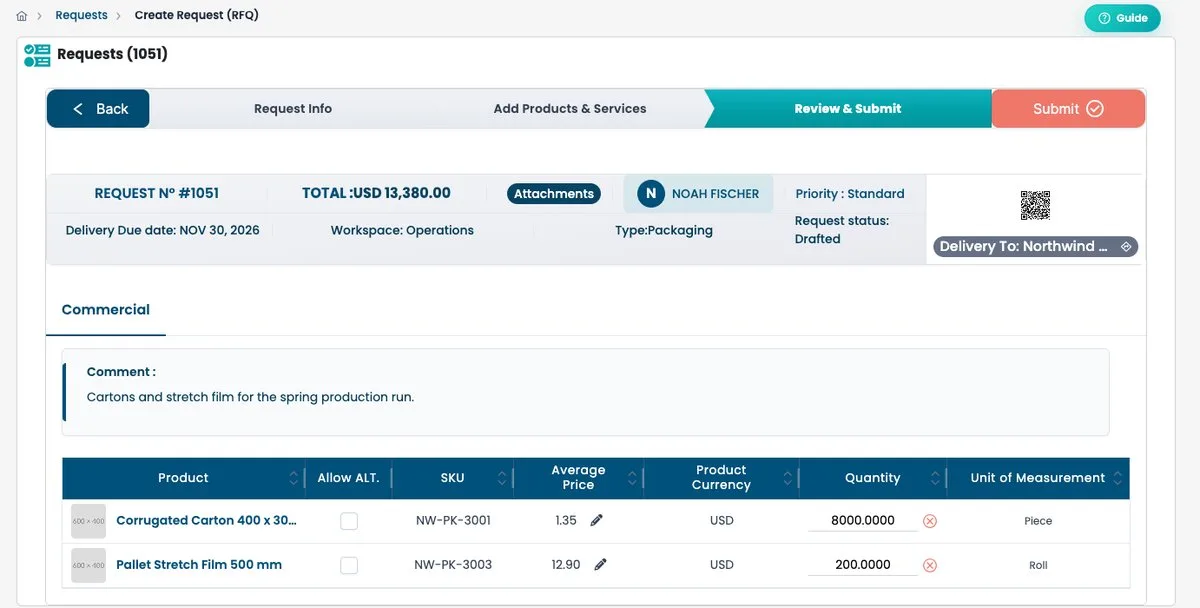
Task: Click the checkmark circle on Submit
Action: click(1095, 109)
